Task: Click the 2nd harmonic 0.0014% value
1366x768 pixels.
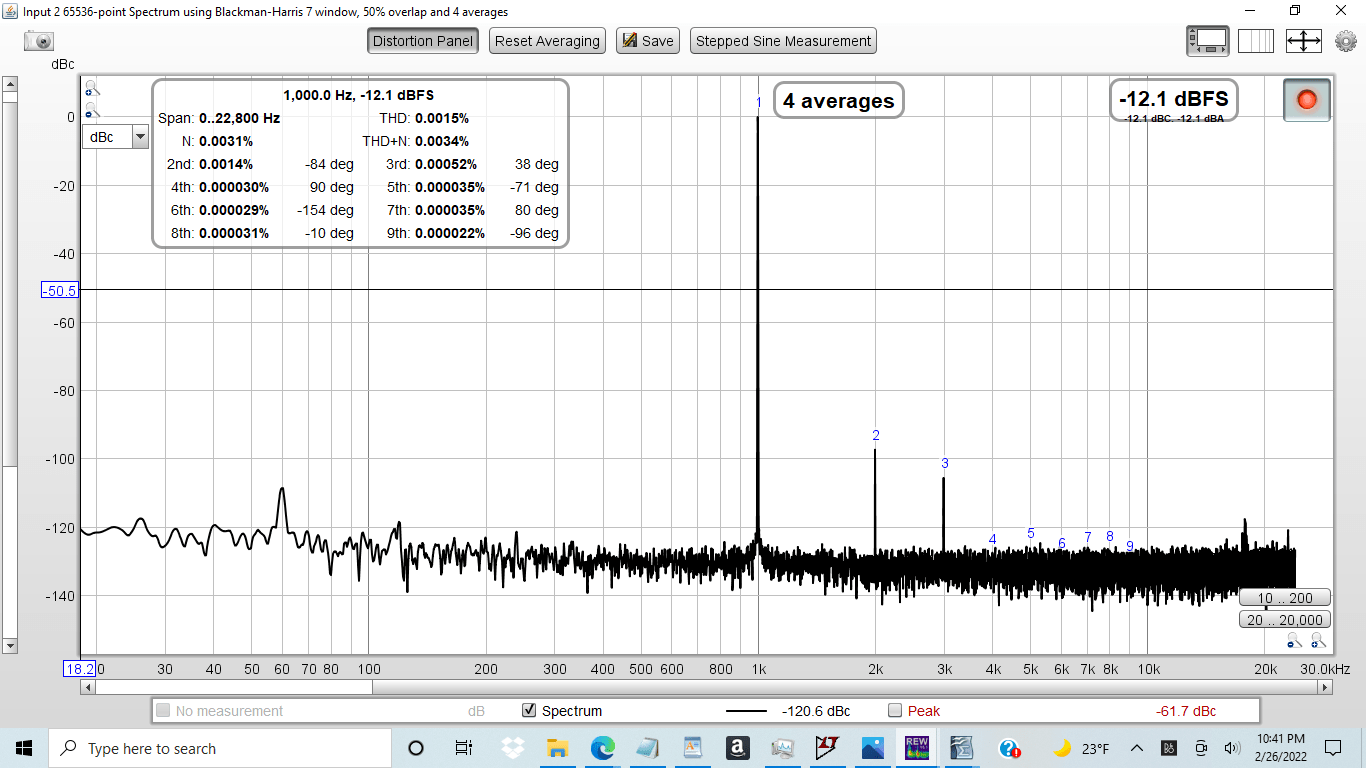Action: pos(226,164)
